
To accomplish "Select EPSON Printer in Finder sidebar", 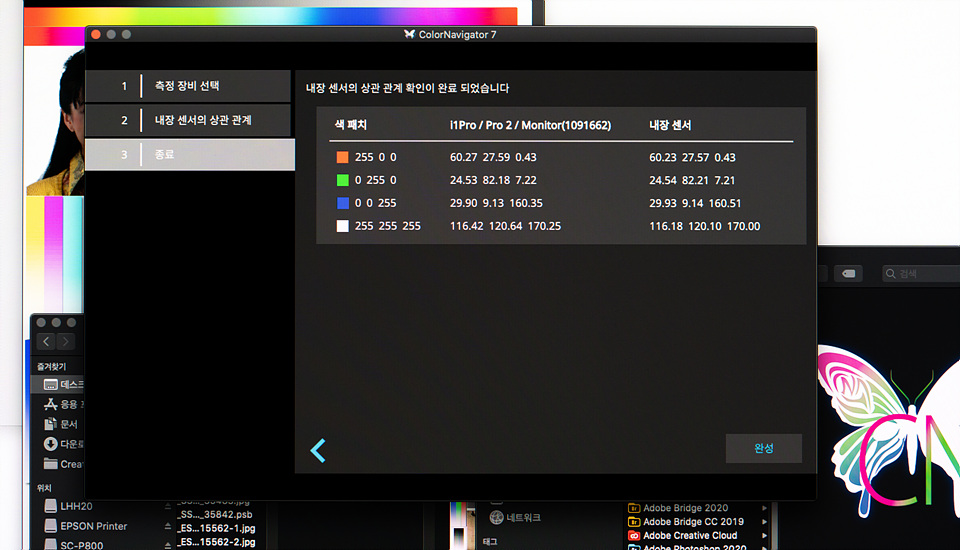I will click(x=86, y=526).
